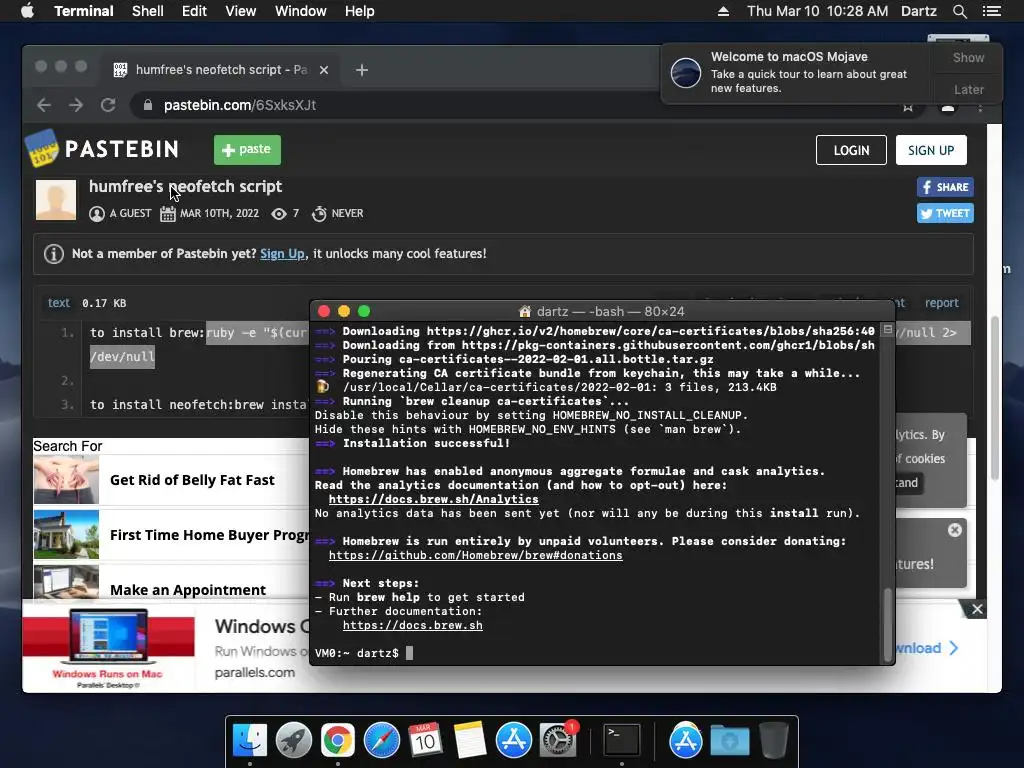Open docs.brew.sh/Analytics link in Terminal
This screenshot has width=1024, height=768.
tap(434, 499)
